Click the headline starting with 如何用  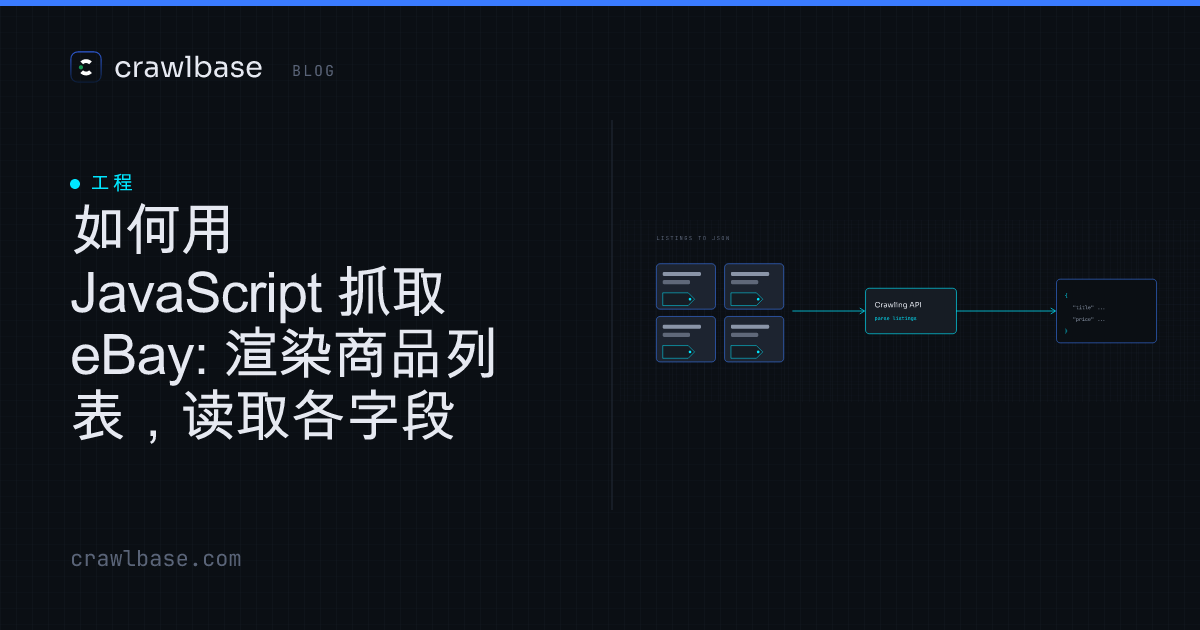tap(285, 323)
